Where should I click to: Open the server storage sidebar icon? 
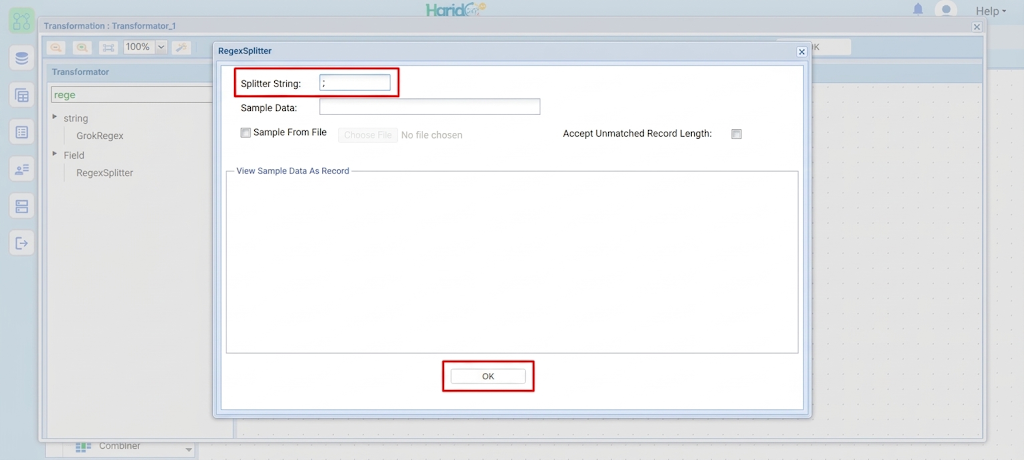click(22, 206)
